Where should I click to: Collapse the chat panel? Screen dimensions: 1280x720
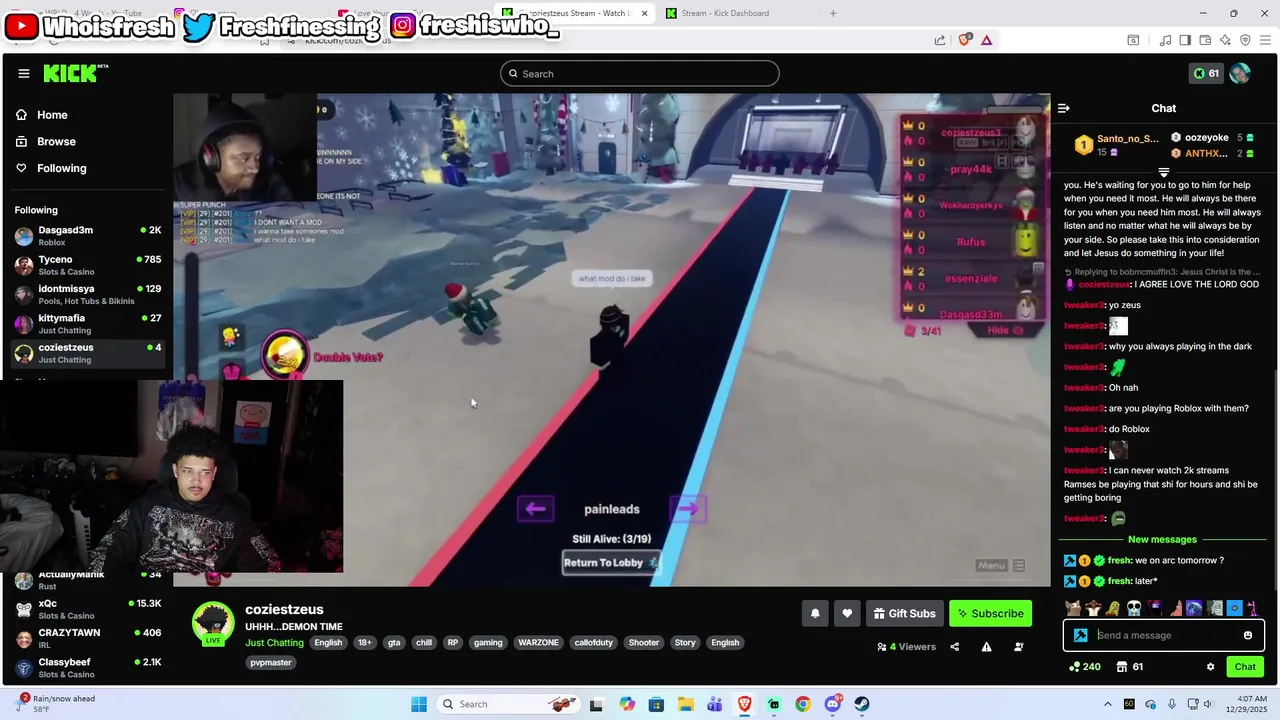point(1064,108)
